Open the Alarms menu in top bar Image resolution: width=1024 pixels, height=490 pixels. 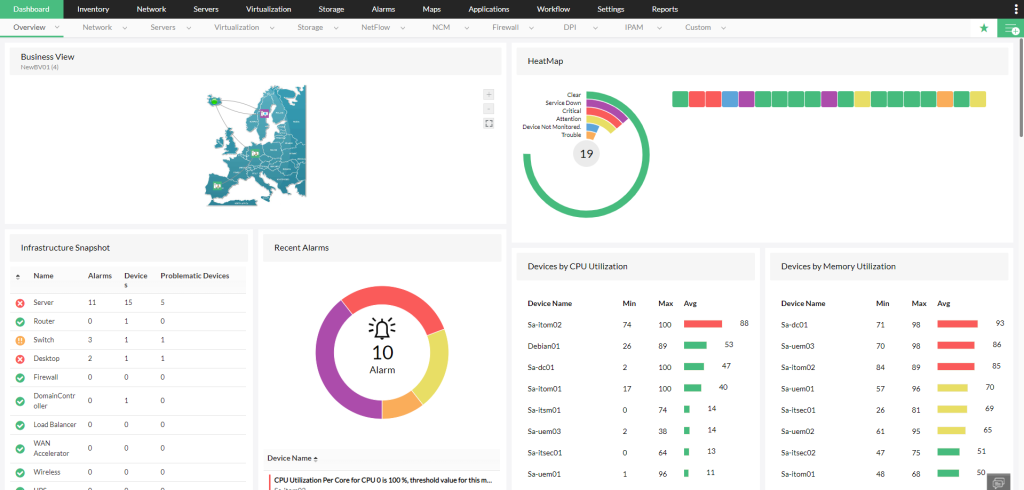(x=384, y=9)
